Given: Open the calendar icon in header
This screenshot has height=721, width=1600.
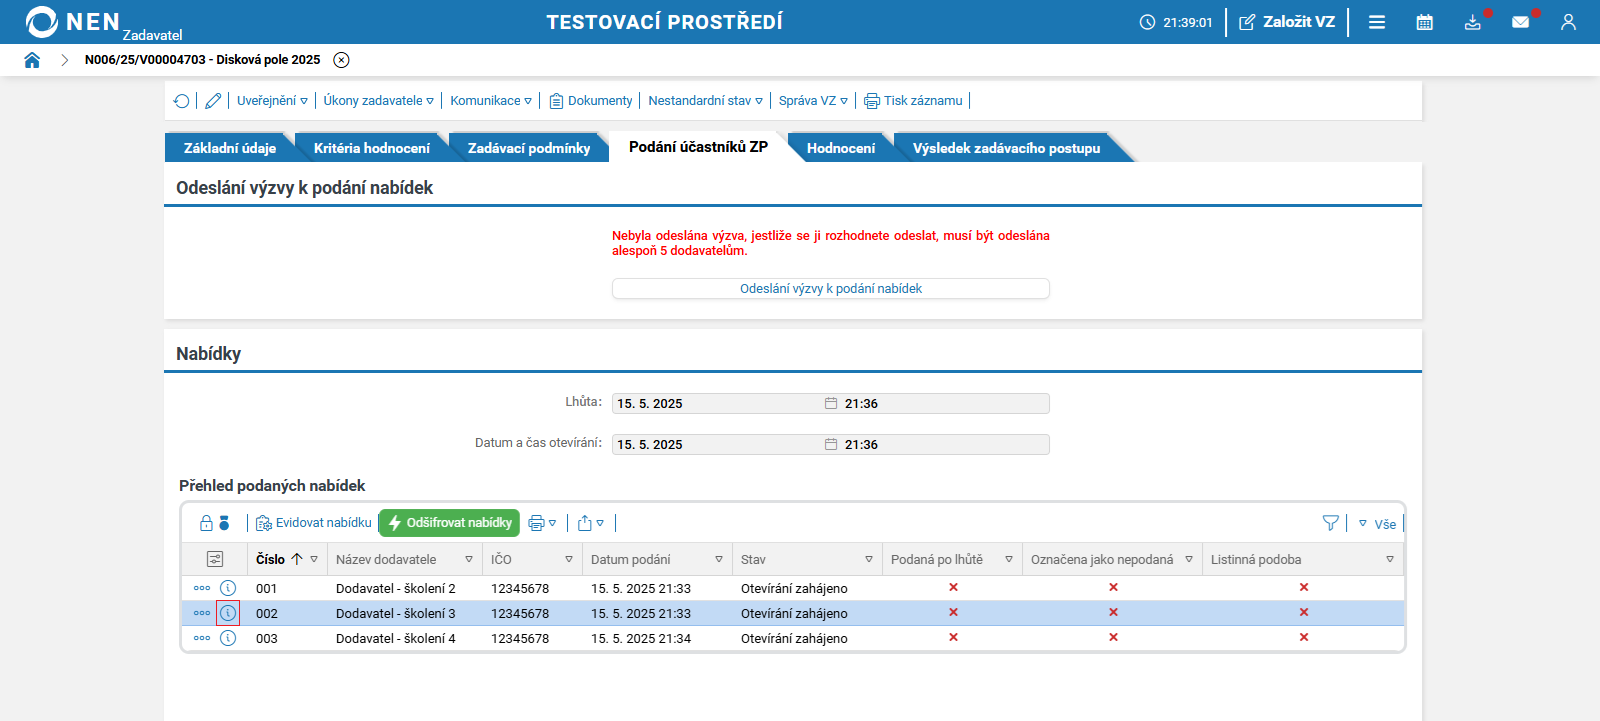Looking at the screenshot, I should pos(1424,22).
